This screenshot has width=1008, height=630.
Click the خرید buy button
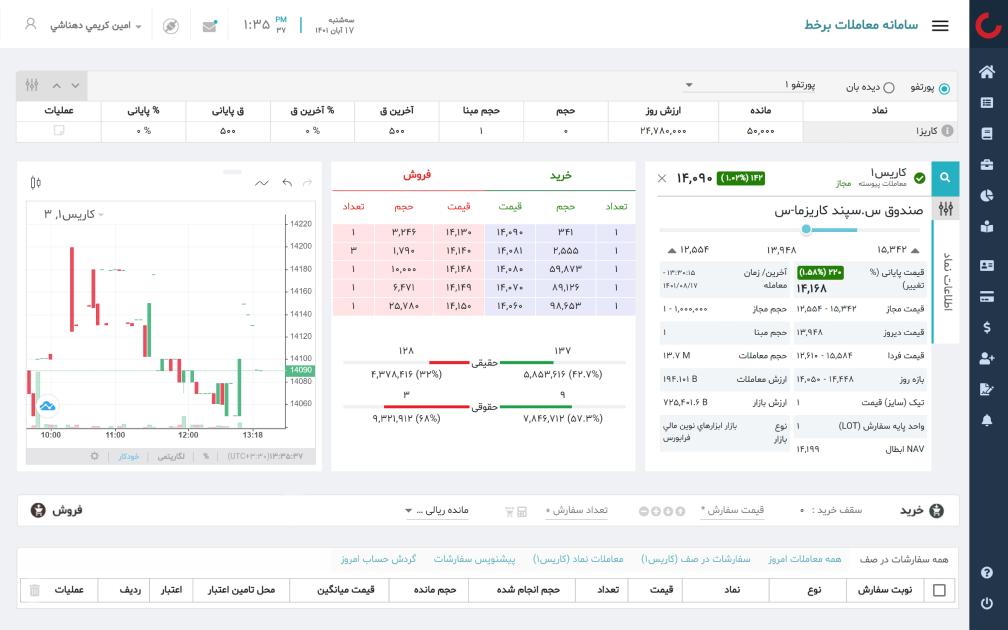[921, 510]
